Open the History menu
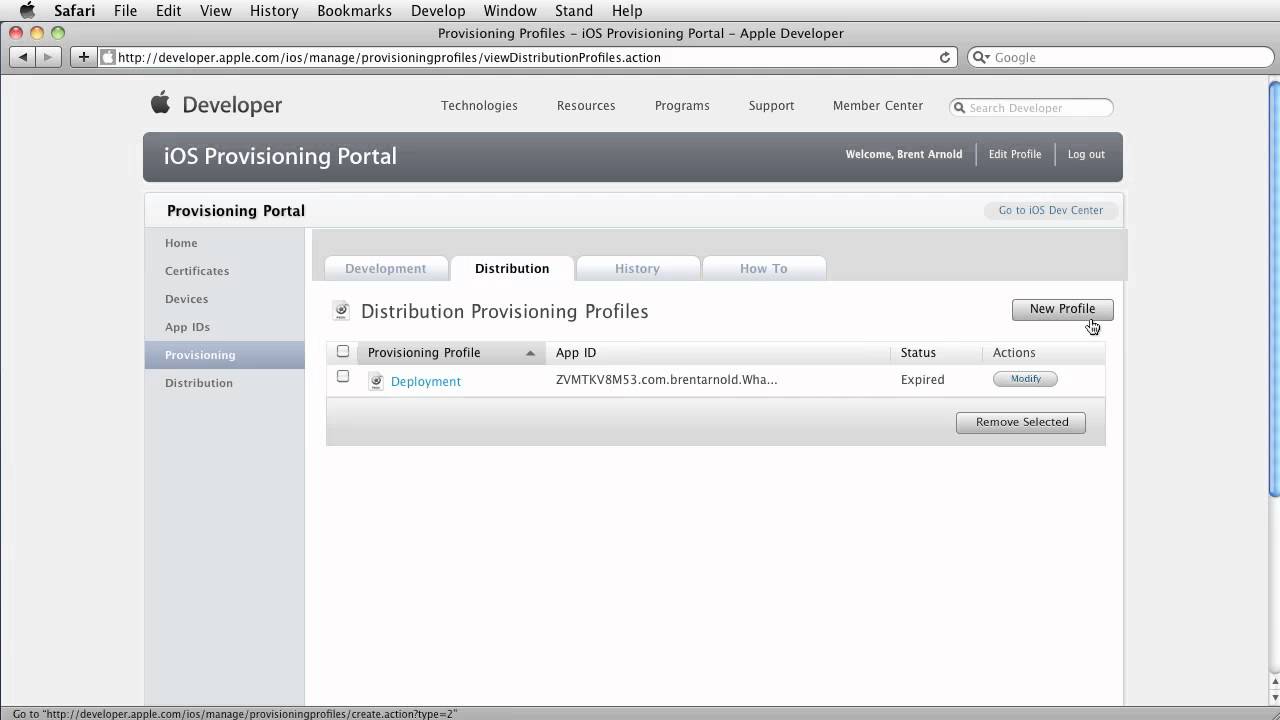Image resolution: width=1280 pixels, height=720 pixels. click(274, 11)
